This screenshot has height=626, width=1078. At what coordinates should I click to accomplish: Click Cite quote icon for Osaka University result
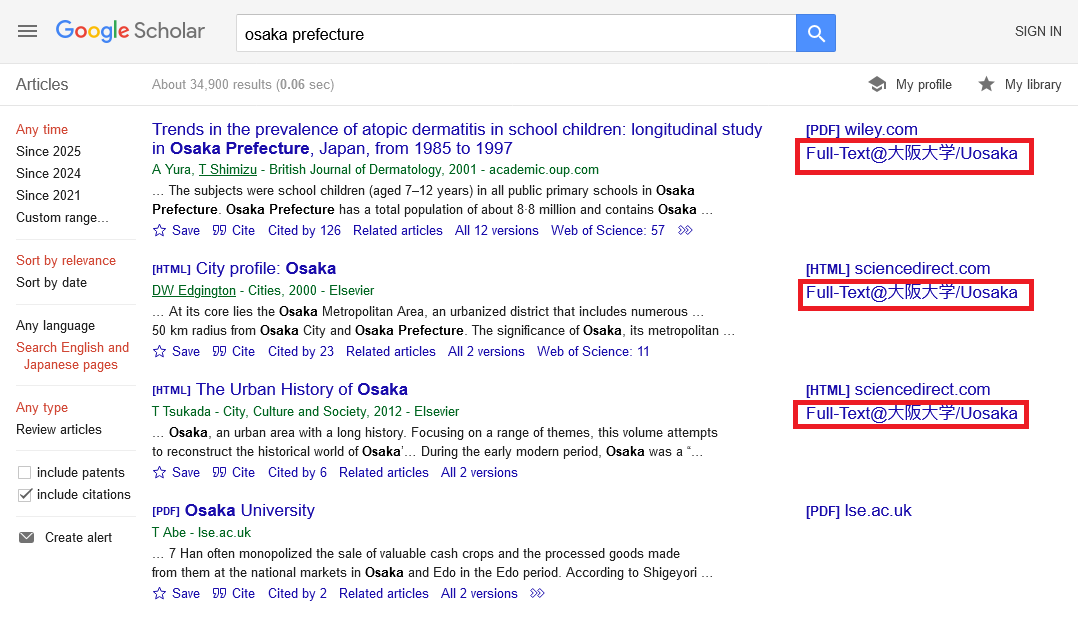click(219, 593)
